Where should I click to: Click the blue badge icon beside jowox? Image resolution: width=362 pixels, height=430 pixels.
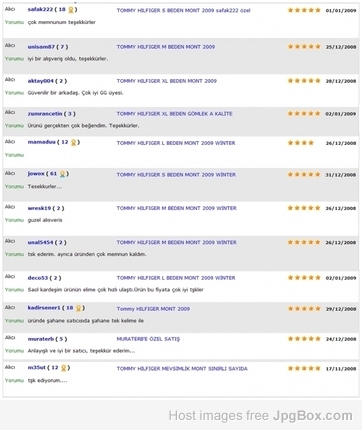(62, 174)
